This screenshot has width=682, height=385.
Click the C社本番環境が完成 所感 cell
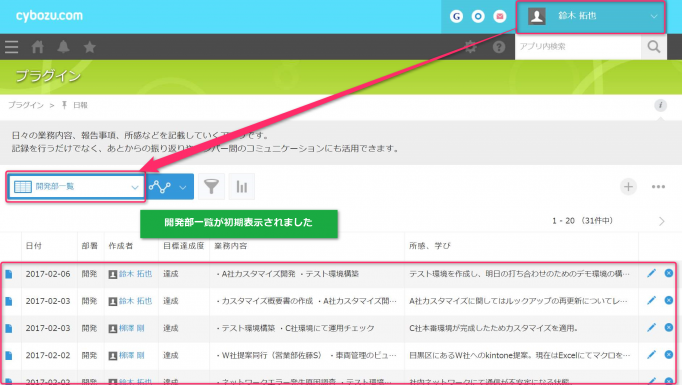click(521, 328)
